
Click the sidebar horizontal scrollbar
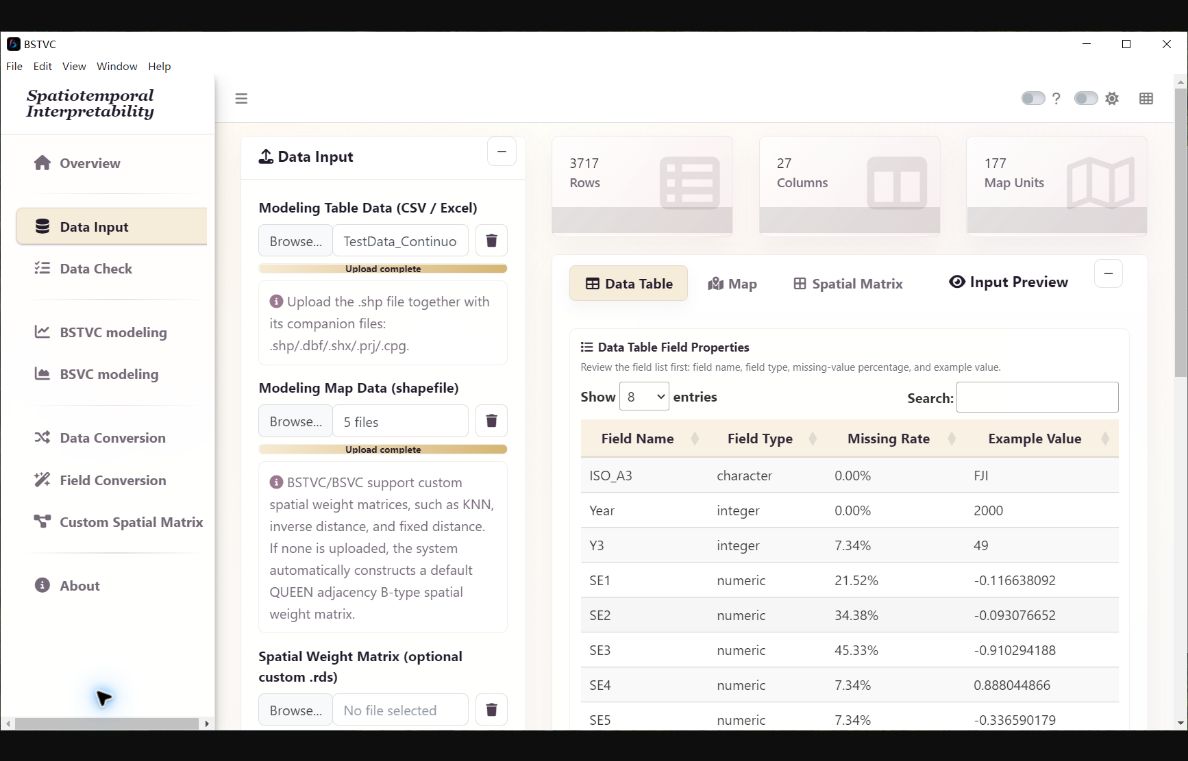tap(107, 724)
